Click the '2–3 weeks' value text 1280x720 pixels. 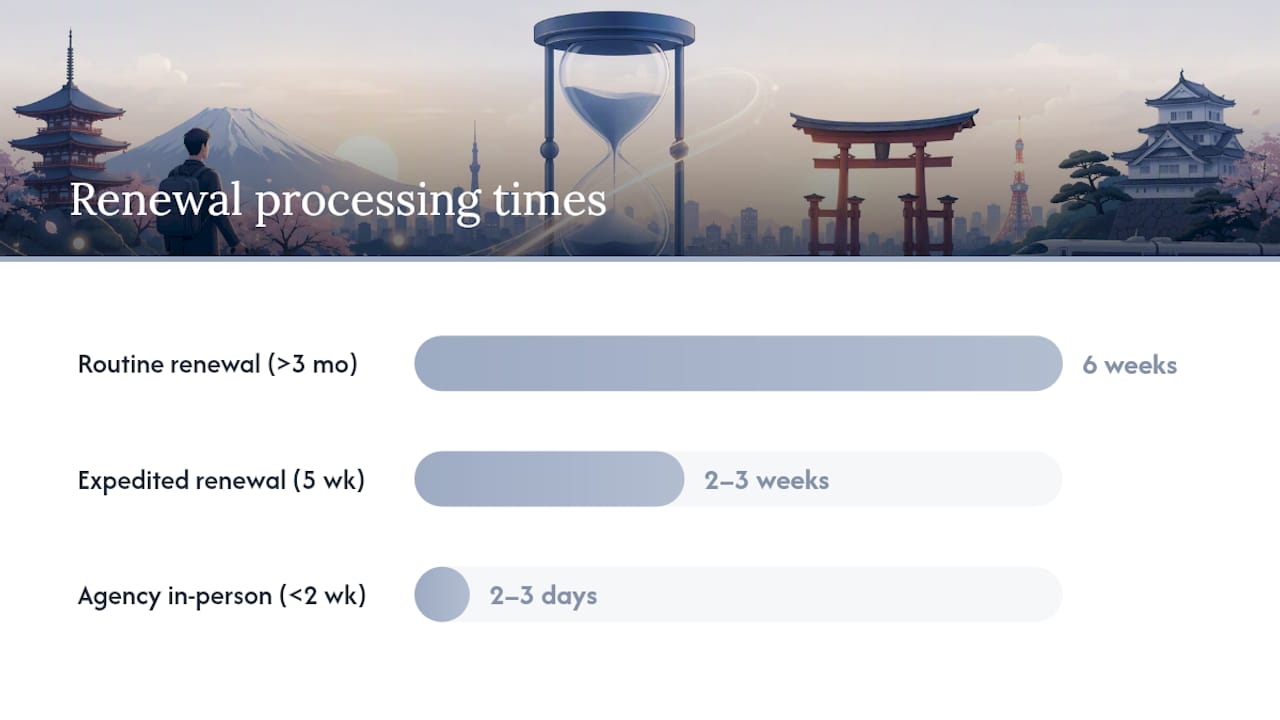coord(767,480)
